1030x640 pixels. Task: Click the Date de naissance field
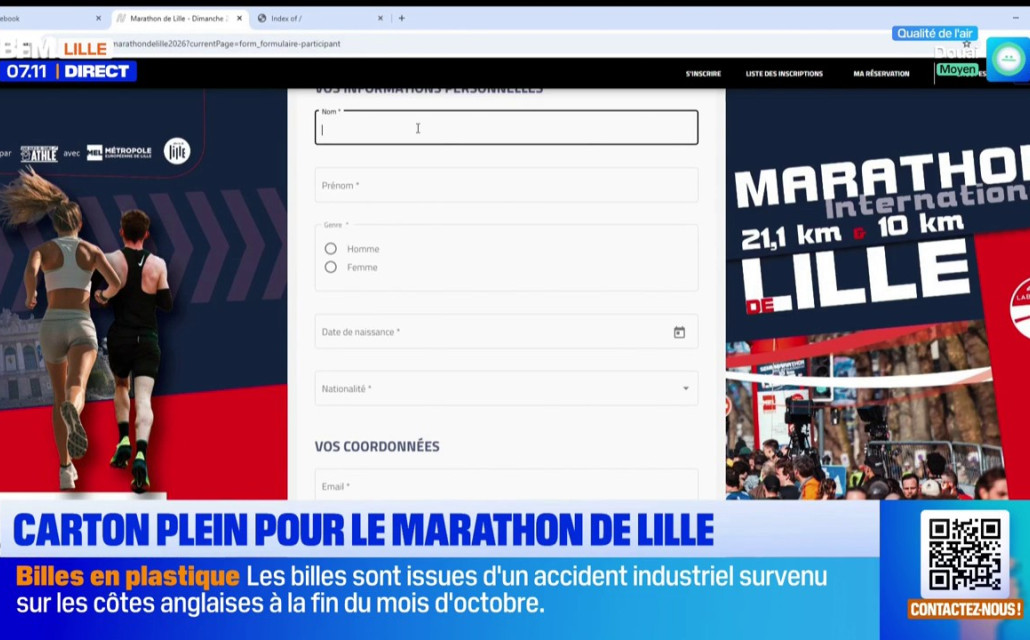pos(490,332)
